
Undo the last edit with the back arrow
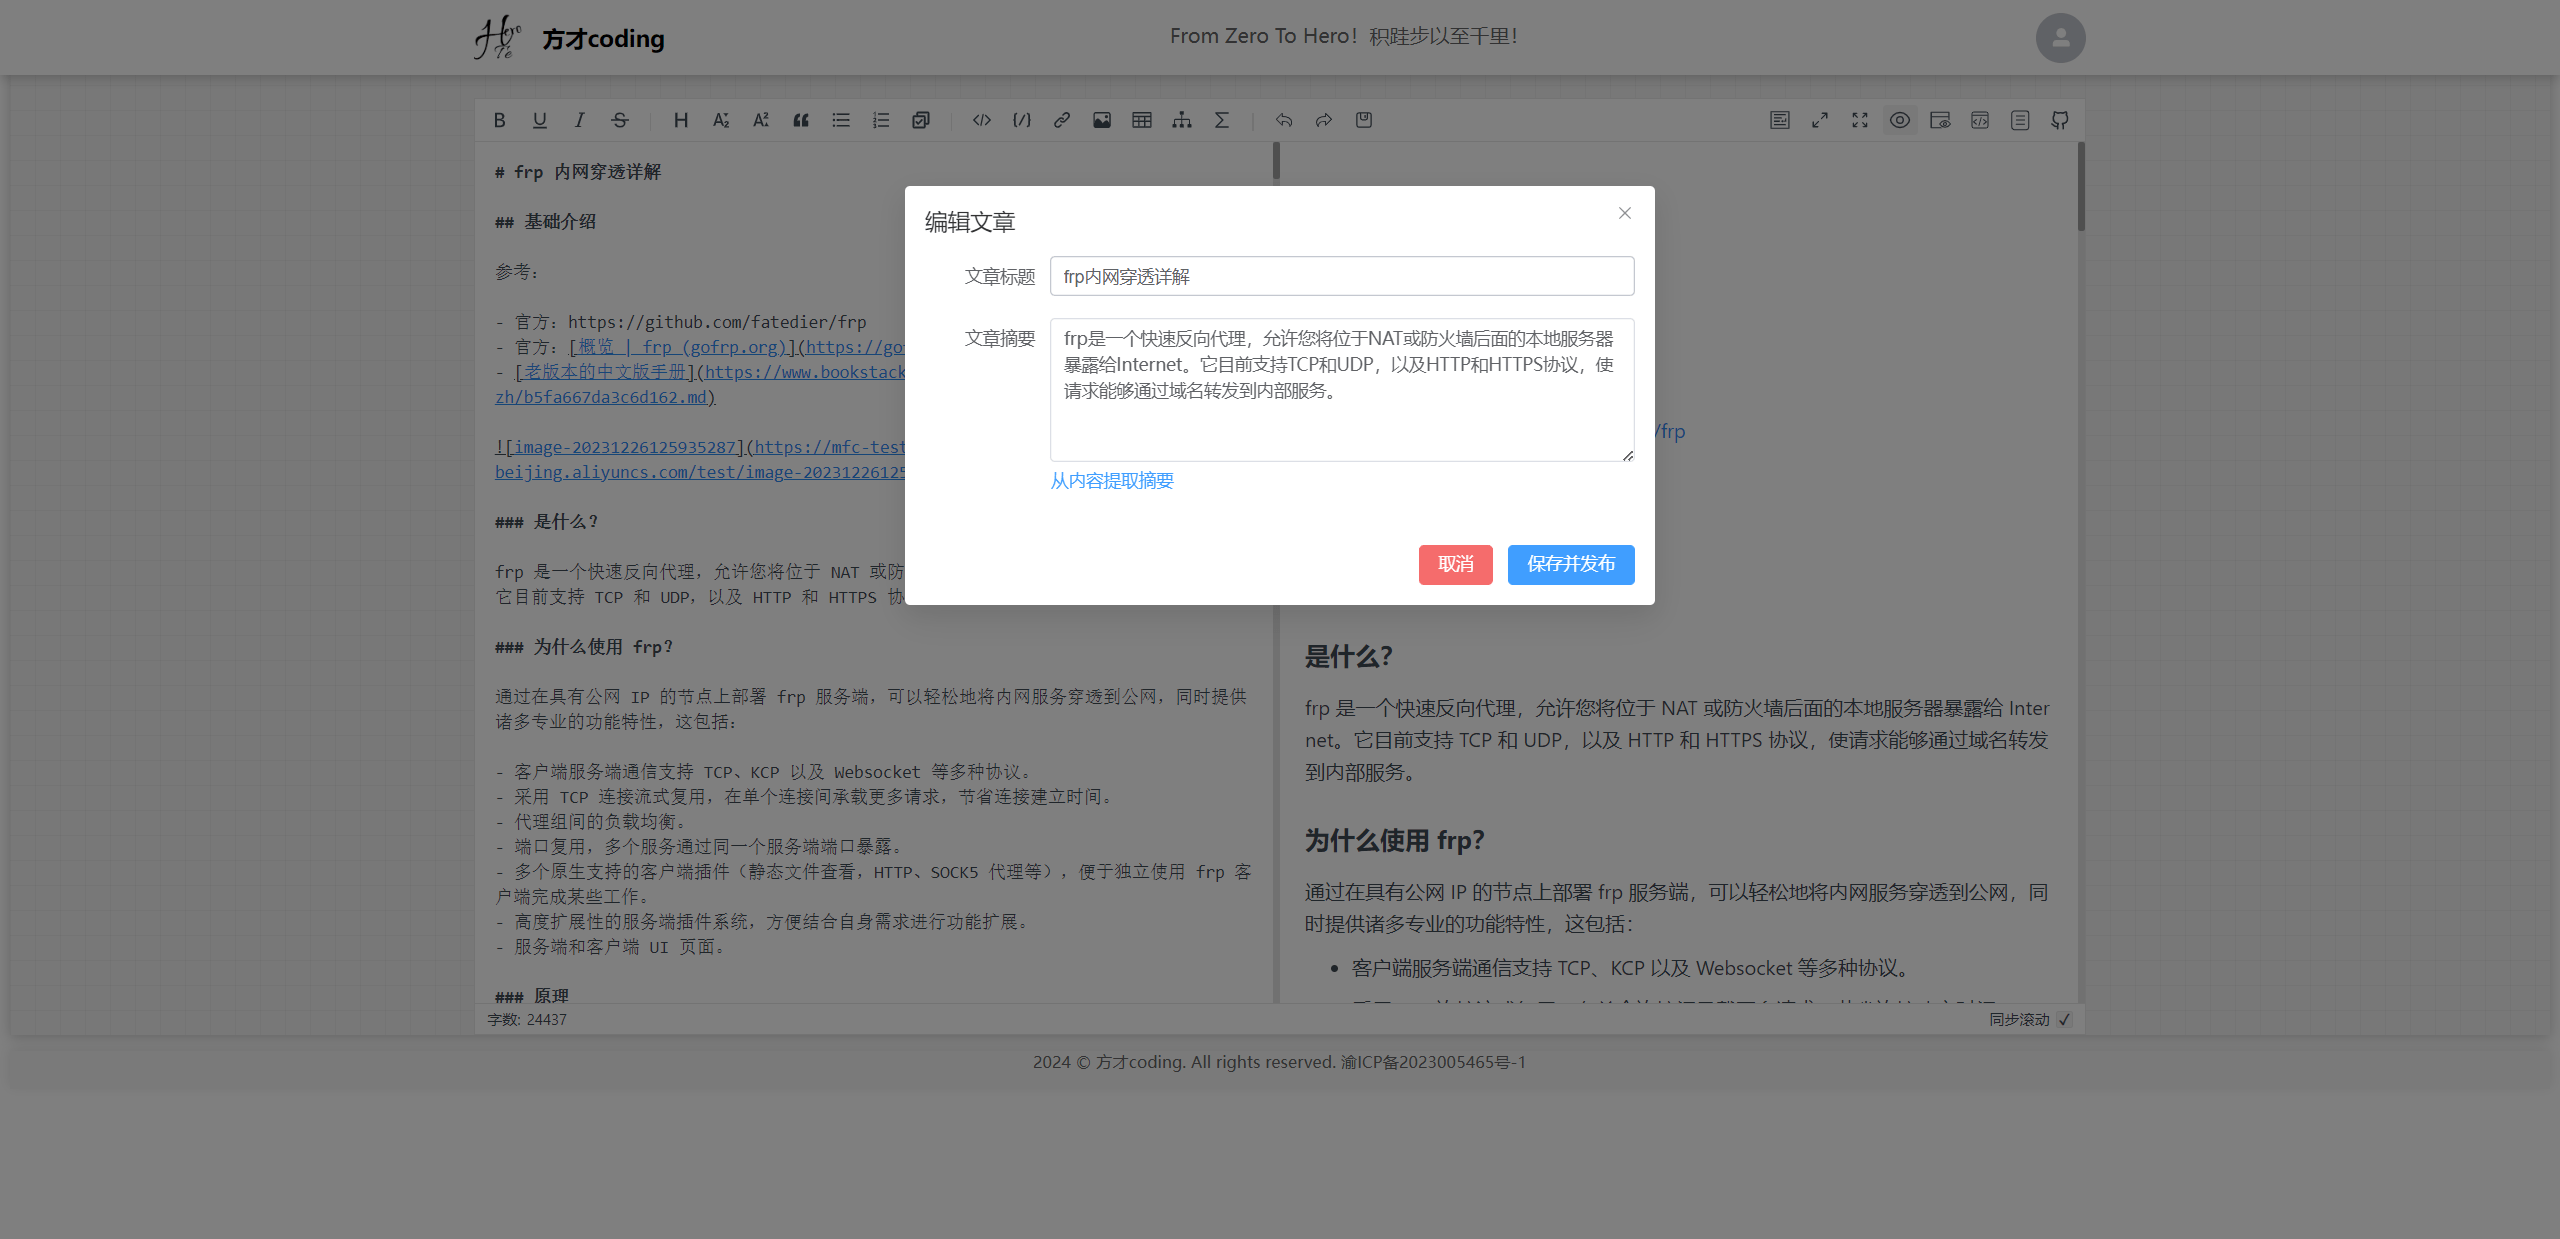pyautogui.click(x=1284, y=120)
